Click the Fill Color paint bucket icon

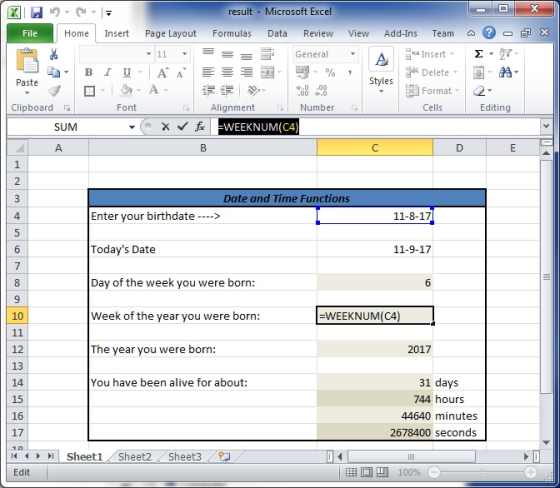[126, 90]
